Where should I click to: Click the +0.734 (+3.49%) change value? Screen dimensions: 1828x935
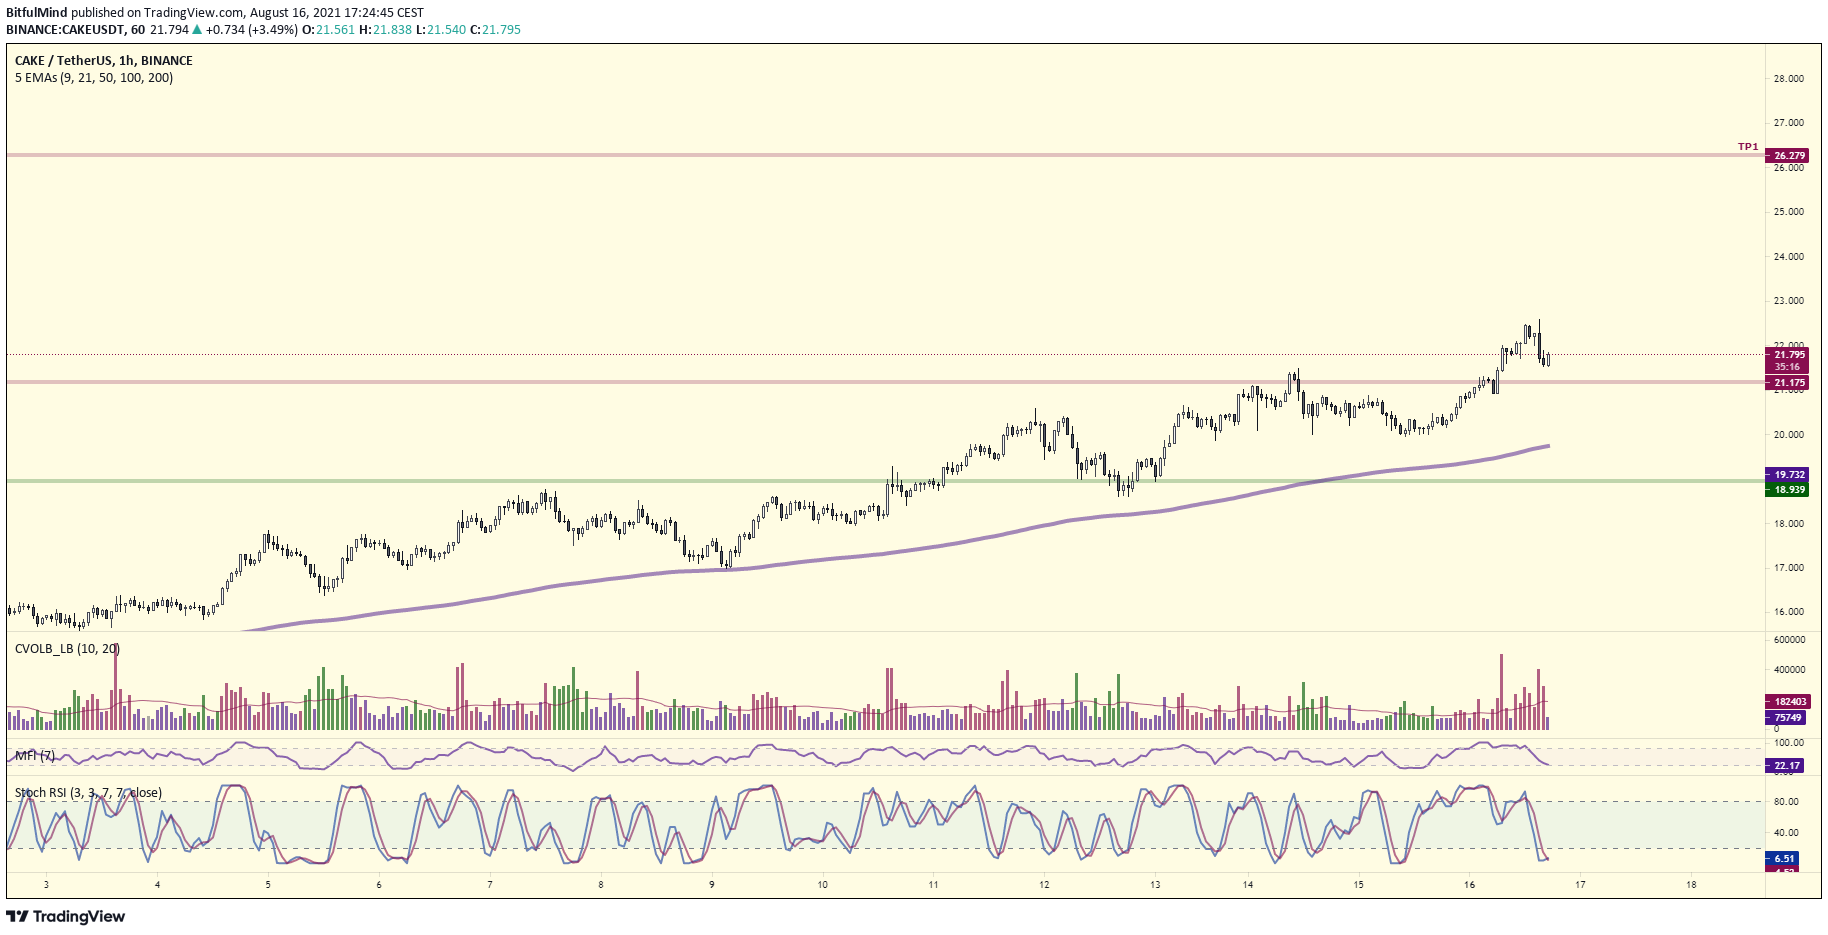(252, 30)
